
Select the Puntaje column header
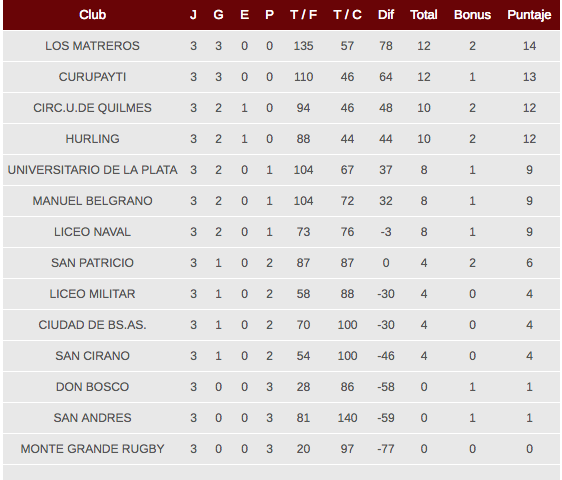tap(529, 15)
